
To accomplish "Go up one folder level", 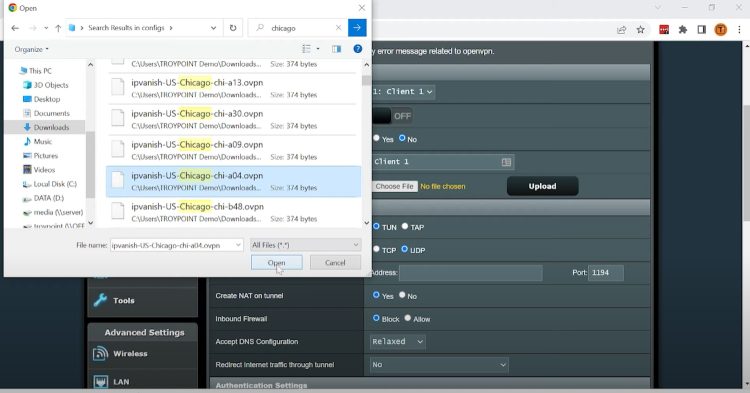I will click(x=58, y=28).
